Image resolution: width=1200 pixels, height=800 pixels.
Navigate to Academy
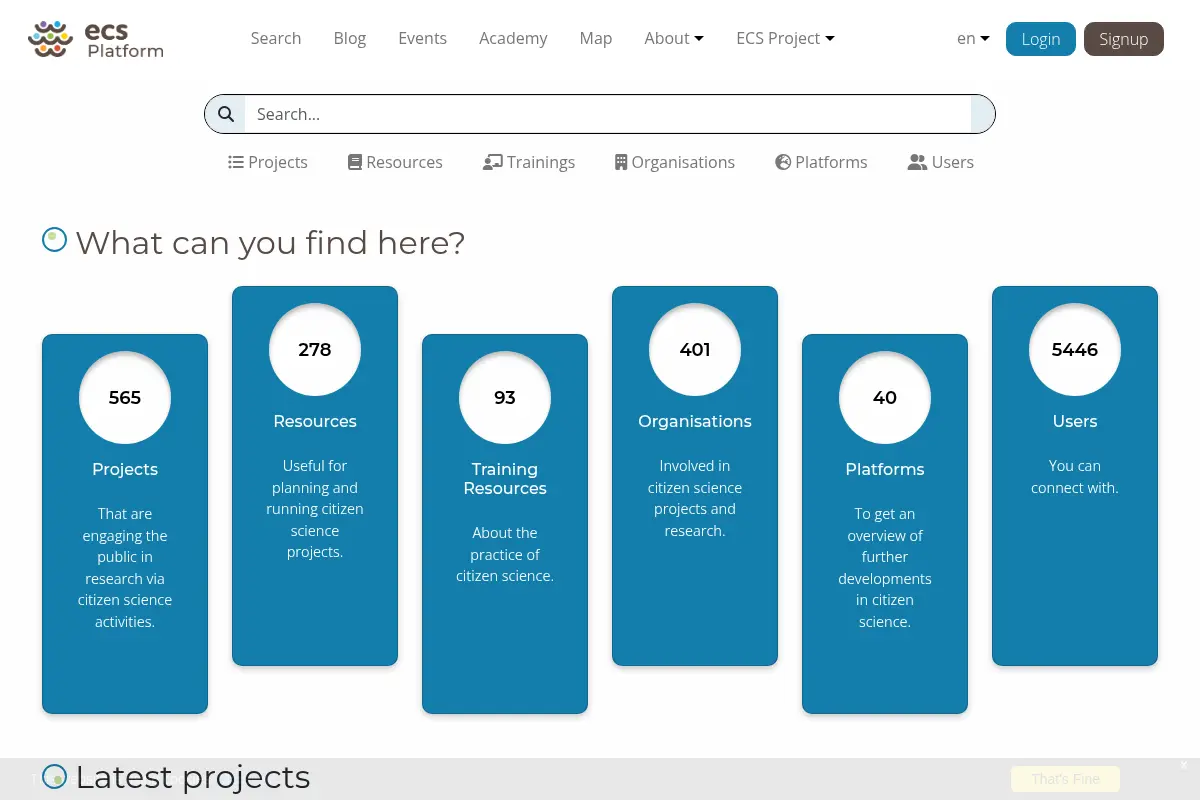(x=513, y=38)
